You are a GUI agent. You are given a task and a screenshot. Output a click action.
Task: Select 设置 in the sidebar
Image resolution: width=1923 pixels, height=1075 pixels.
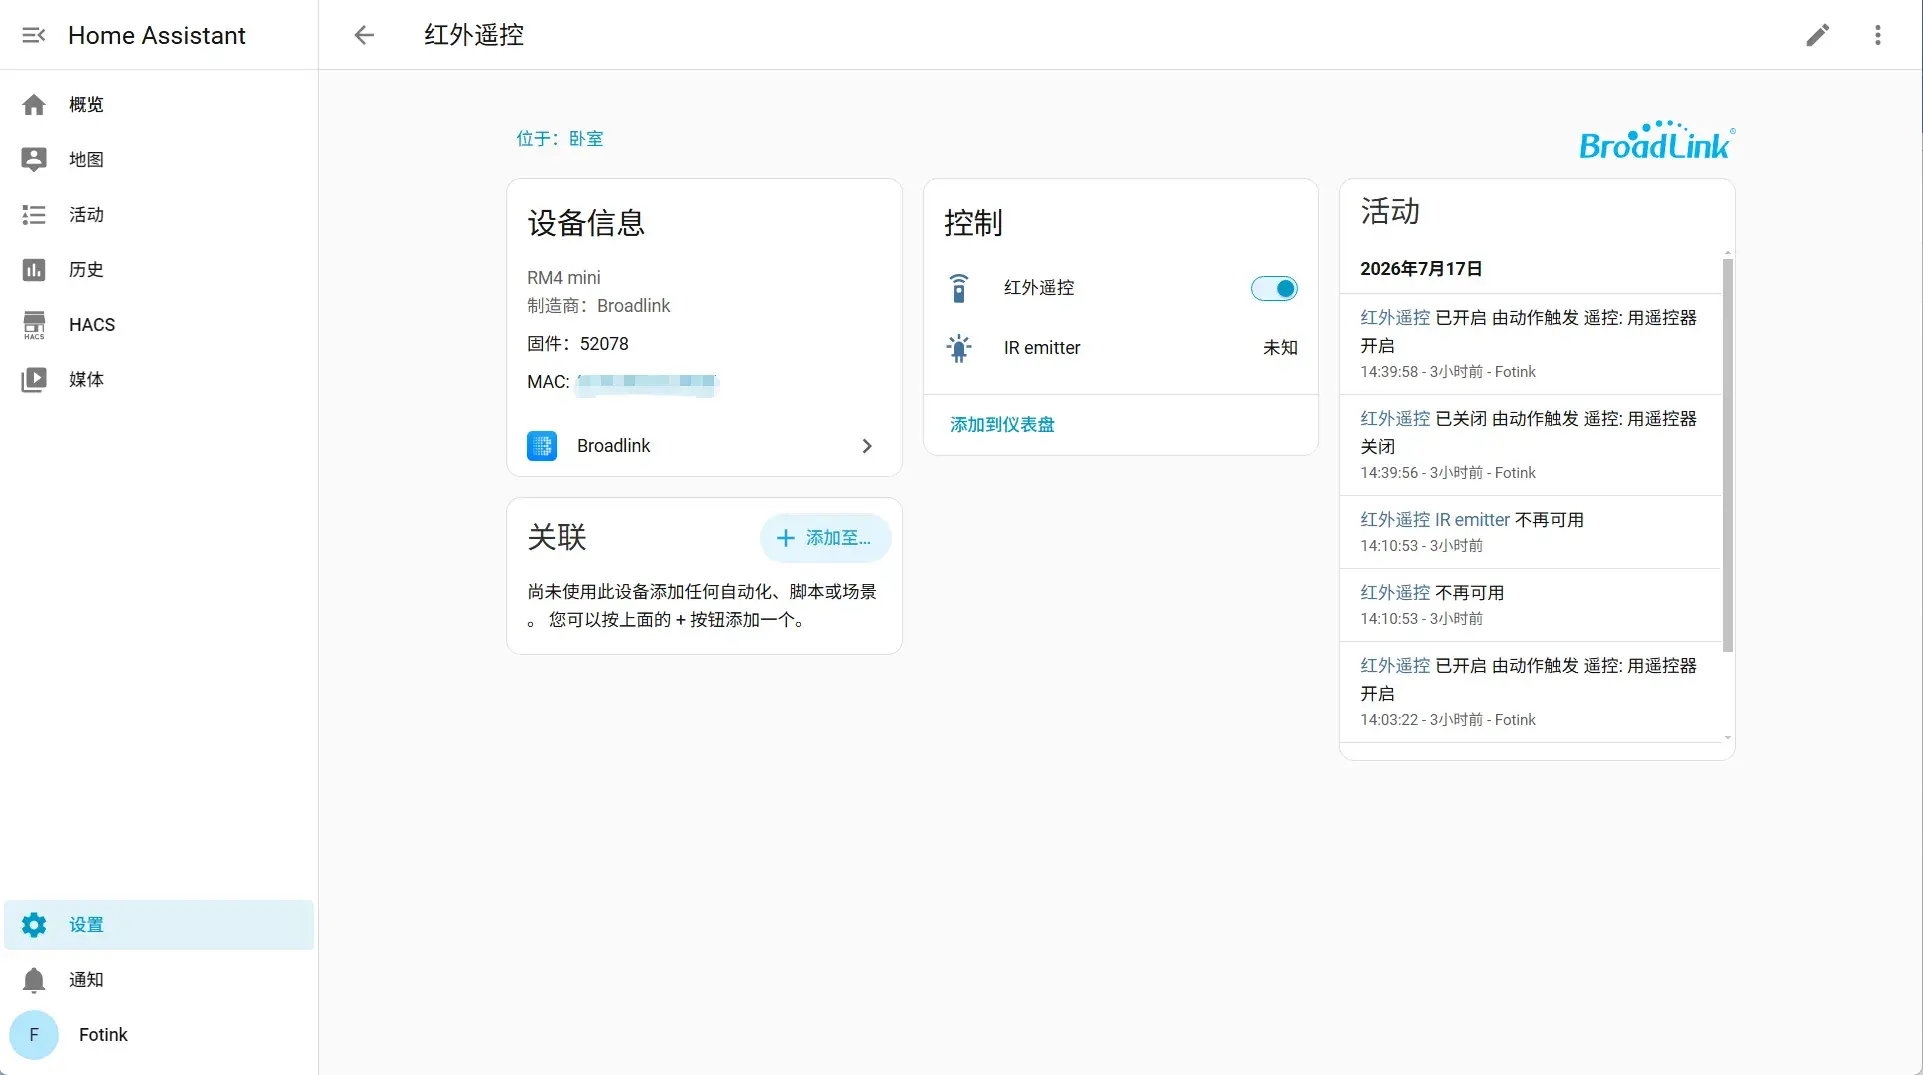tap(159, 925)
